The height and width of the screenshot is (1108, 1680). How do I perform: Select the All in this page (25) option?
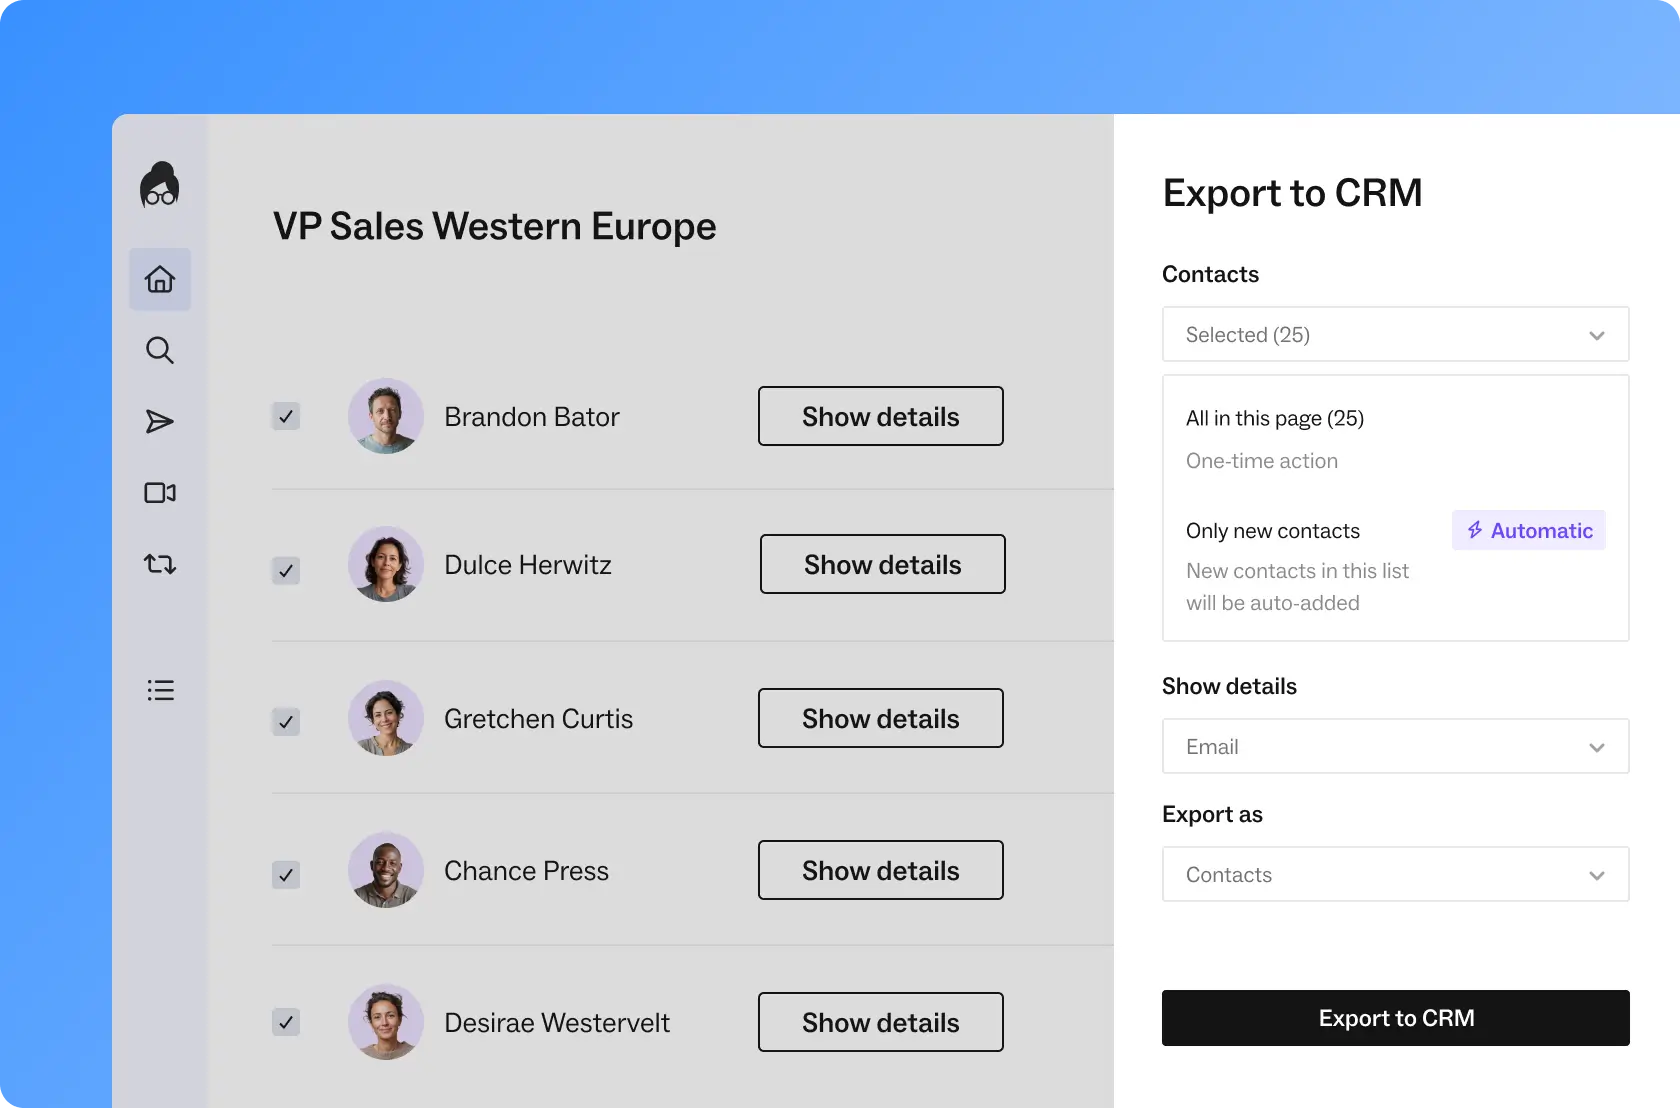pos(1275,419)
